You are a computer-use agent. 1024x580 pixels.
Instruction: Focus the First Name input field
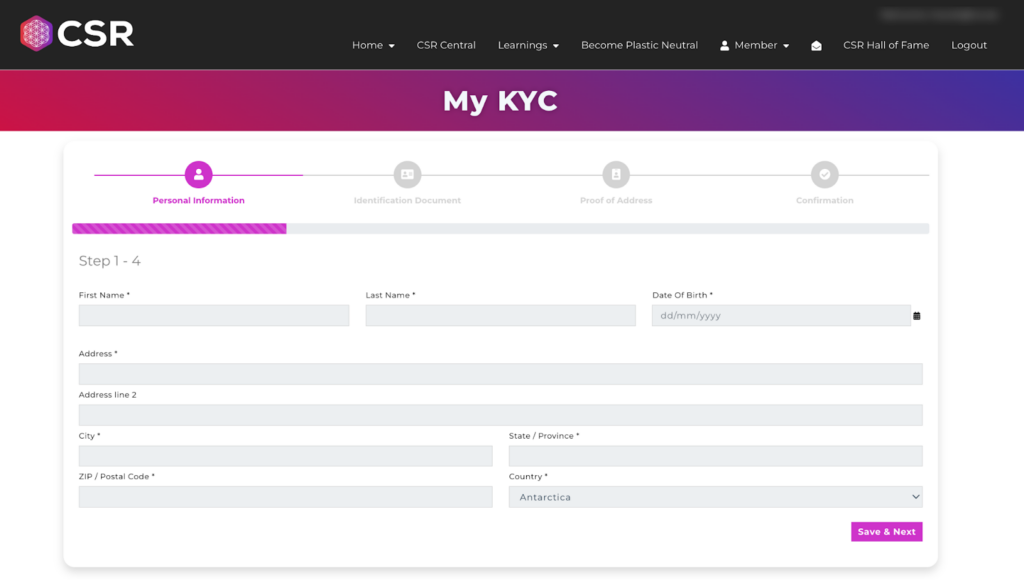pos(214,316)
